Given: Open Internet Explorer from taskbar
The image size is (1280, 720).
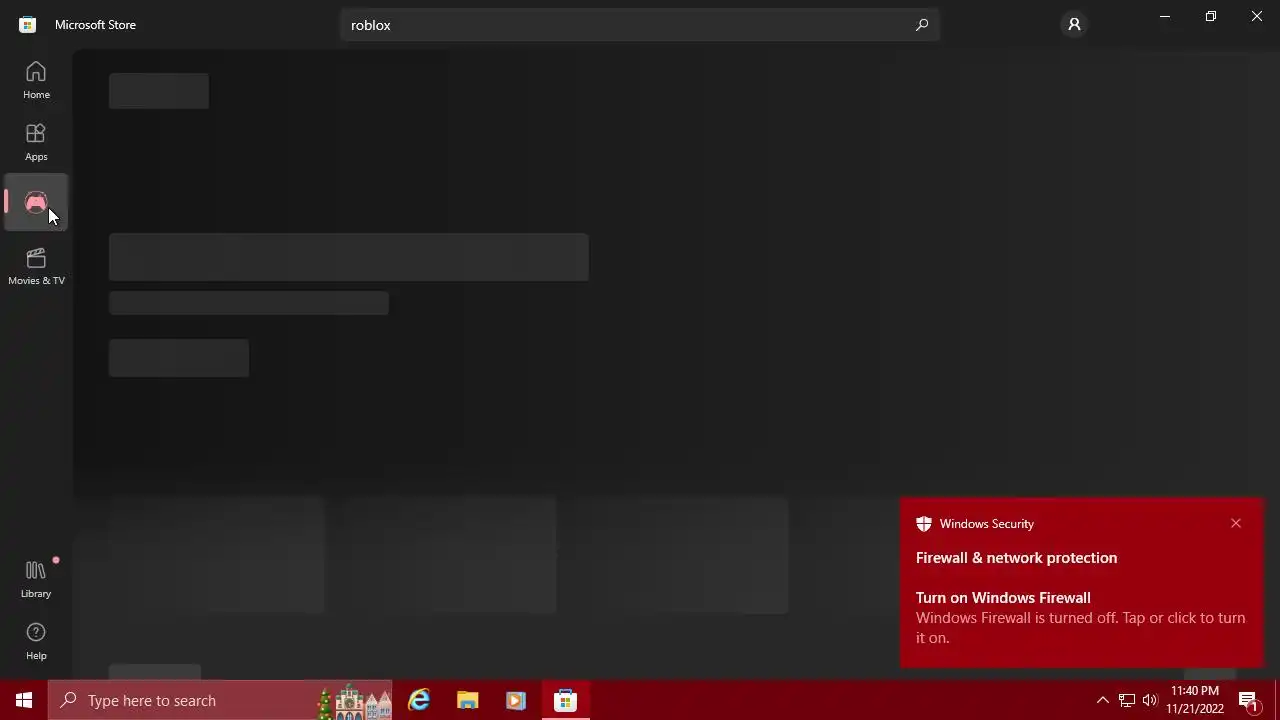Looking at the screenshot, I should point(419,700).
